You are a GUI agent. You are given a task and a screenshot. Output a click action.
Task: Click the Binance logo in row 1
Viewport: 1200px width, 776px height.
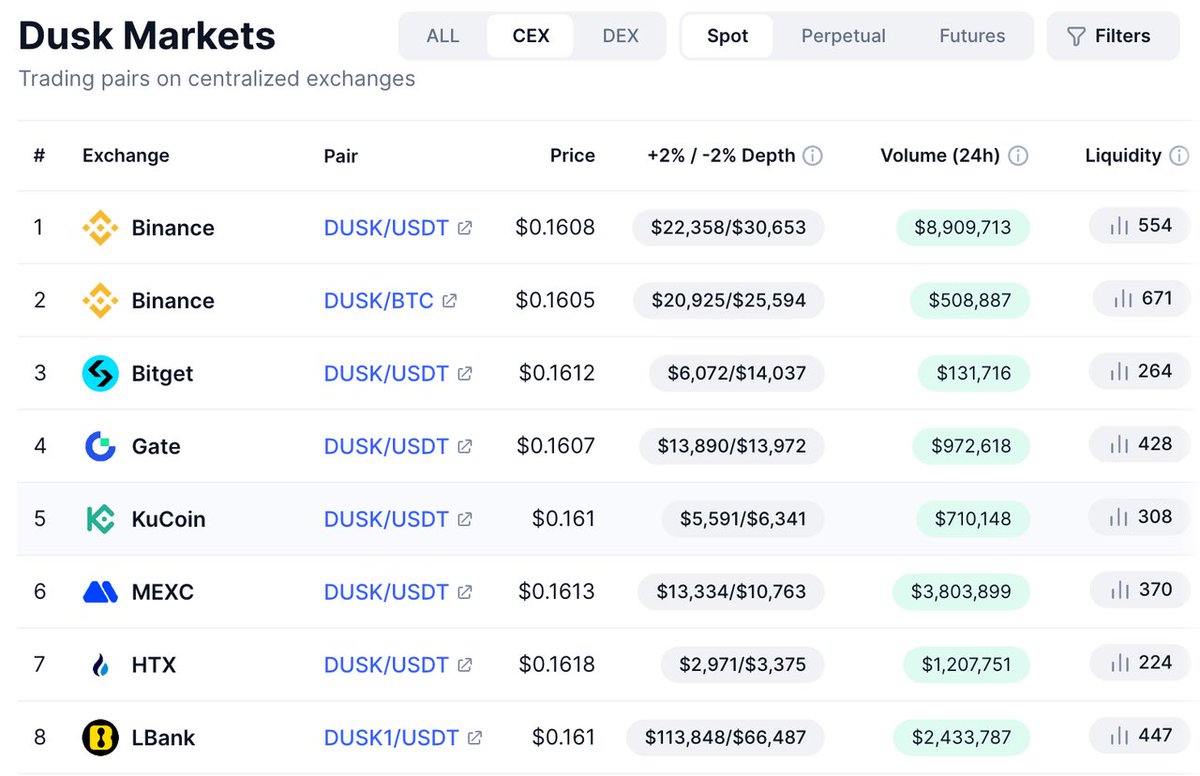[100, 228]
